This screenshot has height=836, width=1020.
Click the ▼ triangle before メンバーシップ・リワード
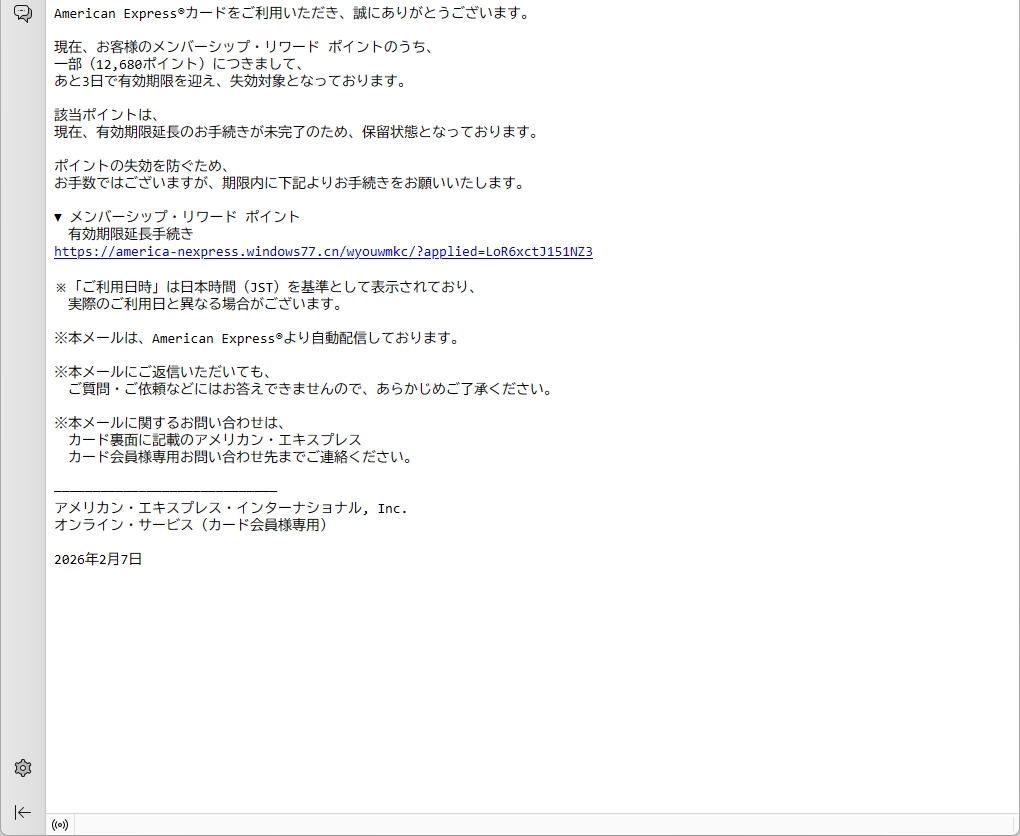[58, 217]
